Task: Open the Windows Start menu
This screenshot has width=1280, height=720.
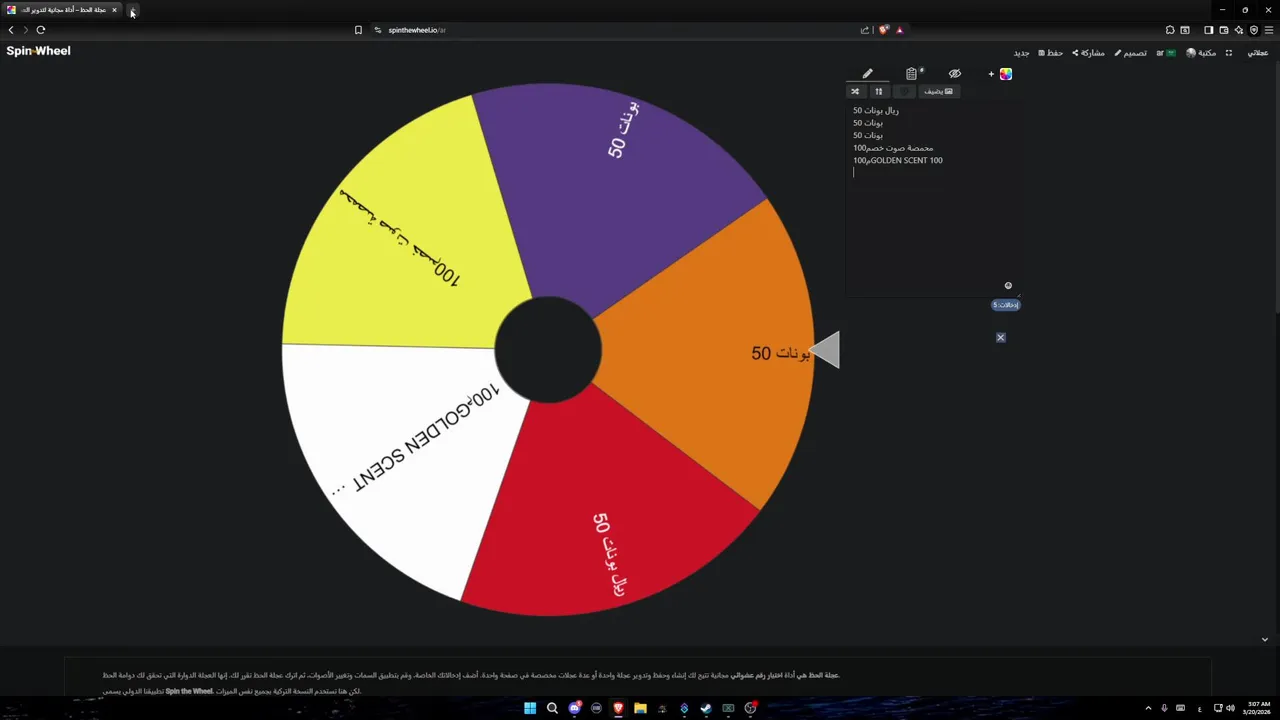Action: pos(530,708)
